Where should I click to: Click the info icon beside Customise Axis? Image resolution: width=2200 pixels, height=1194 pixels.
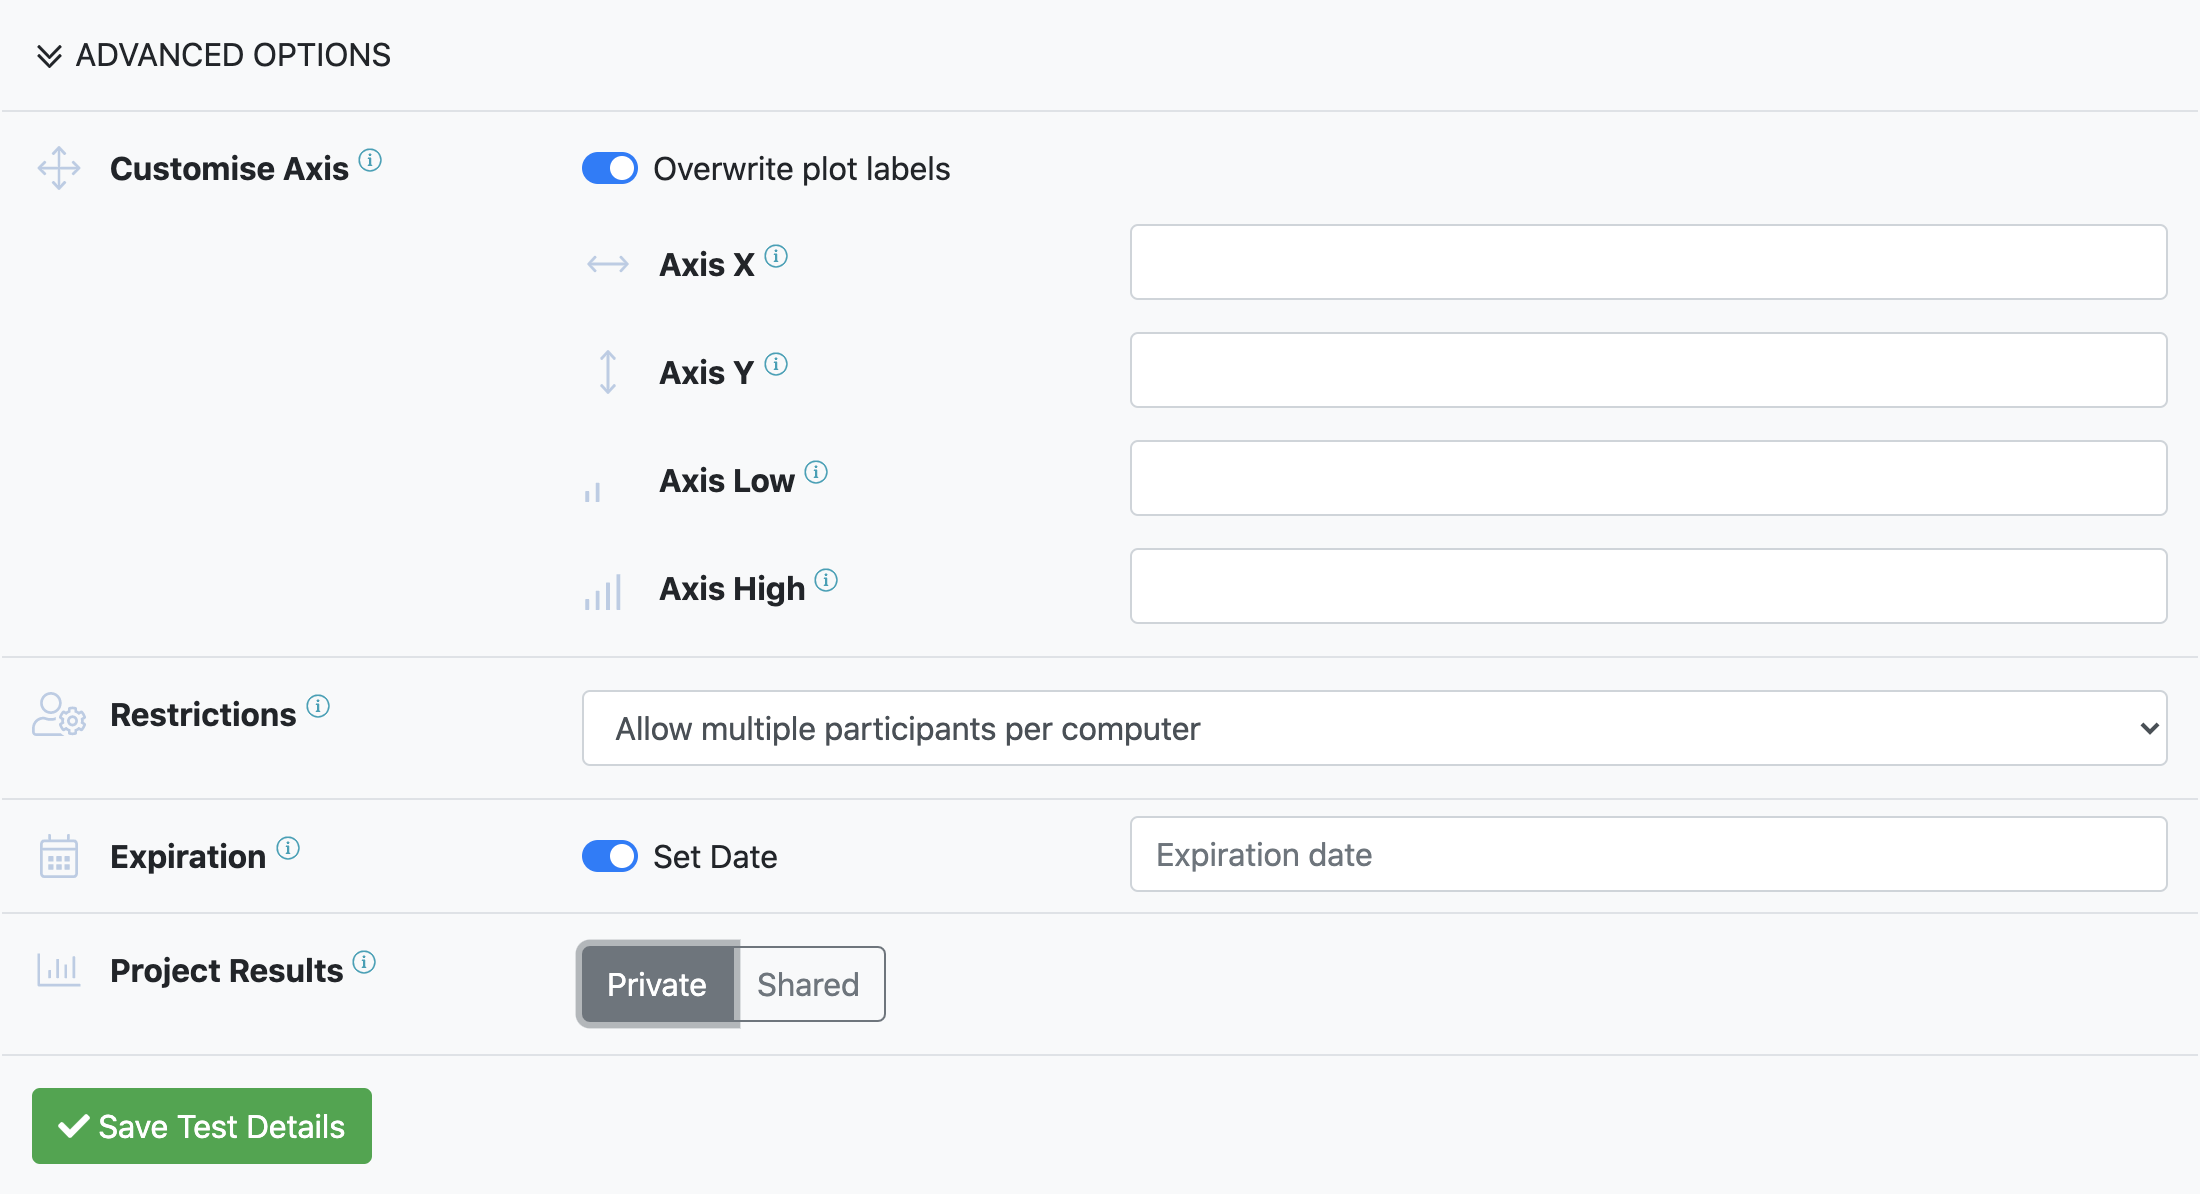click(x=370, y=160)
